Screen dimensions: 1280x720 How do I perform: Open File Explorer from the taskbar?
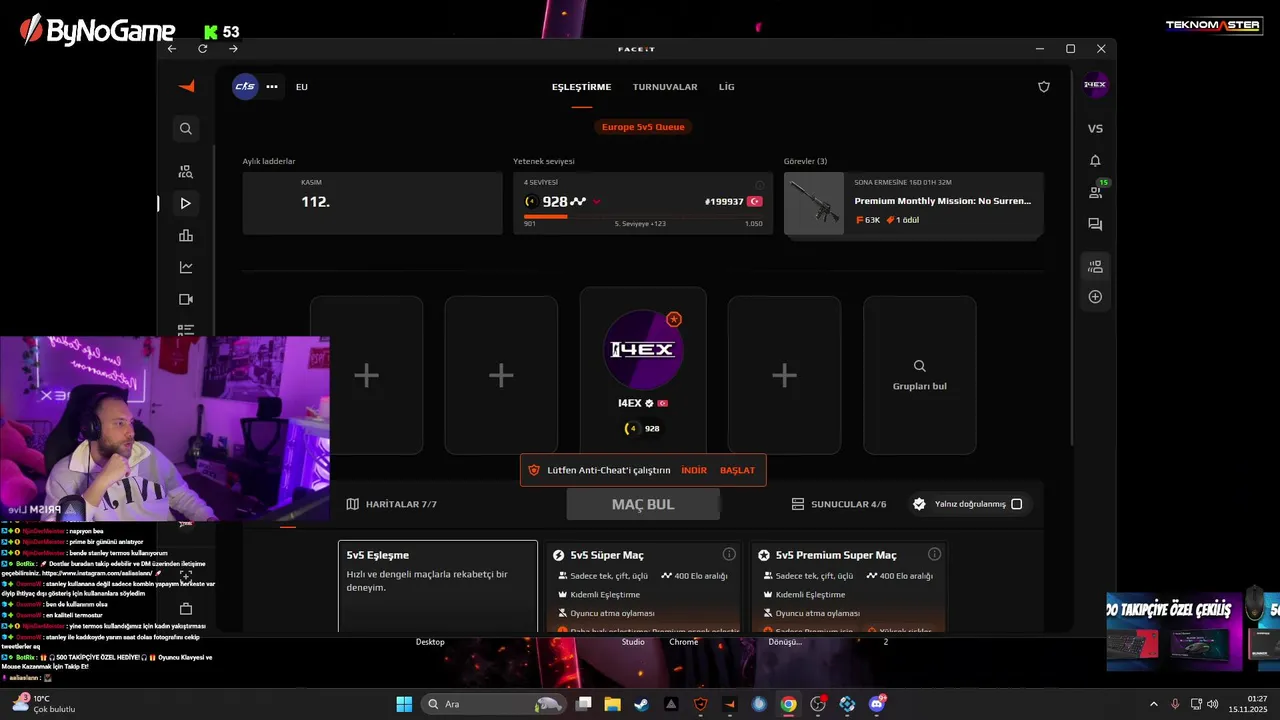coord(612,704)
